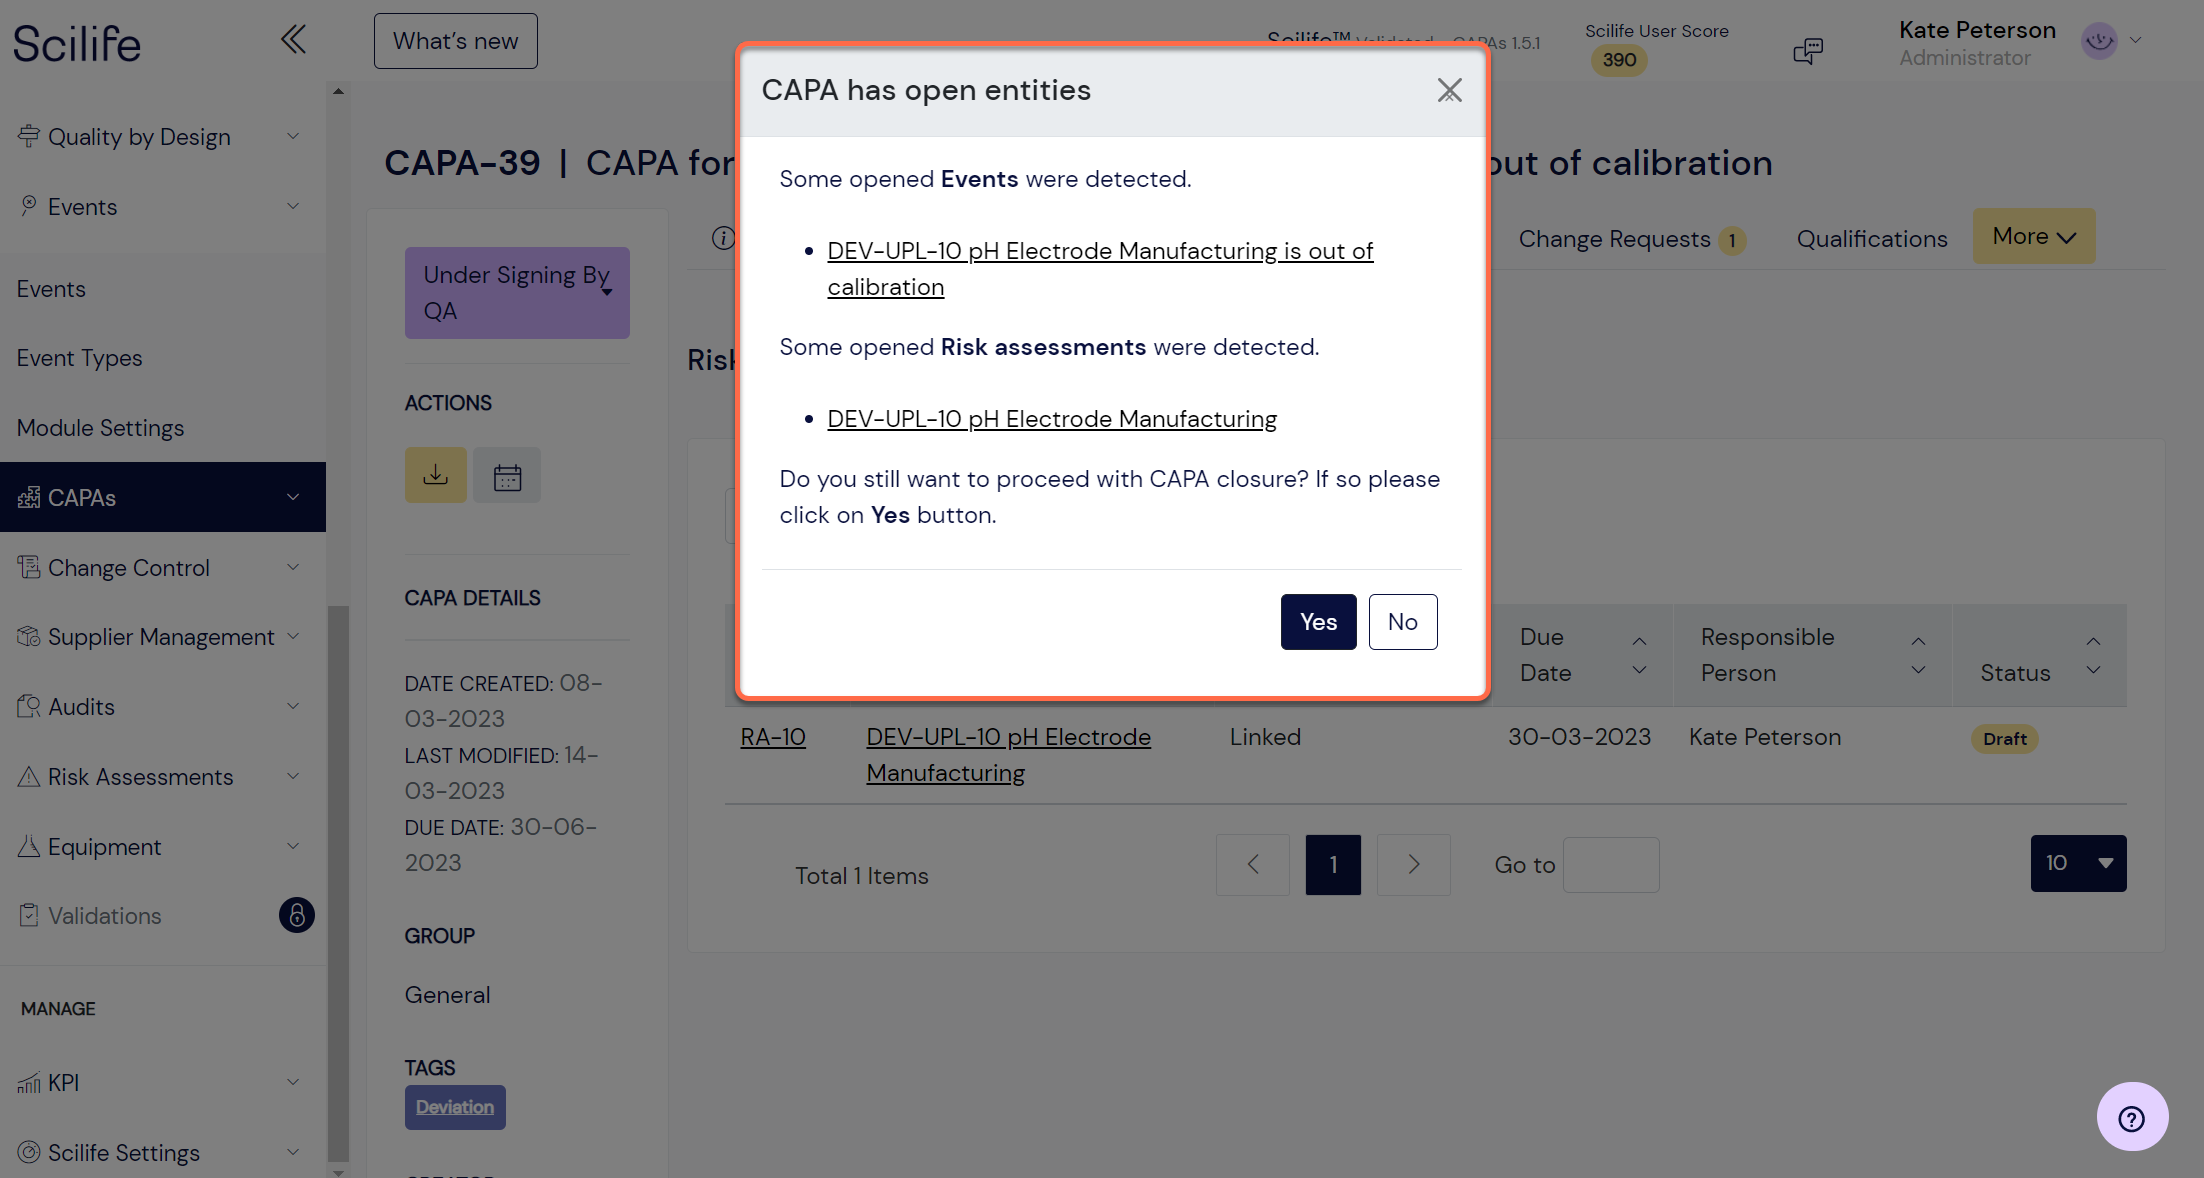Click the Scilife Settings gear icon

point(29,1152)
